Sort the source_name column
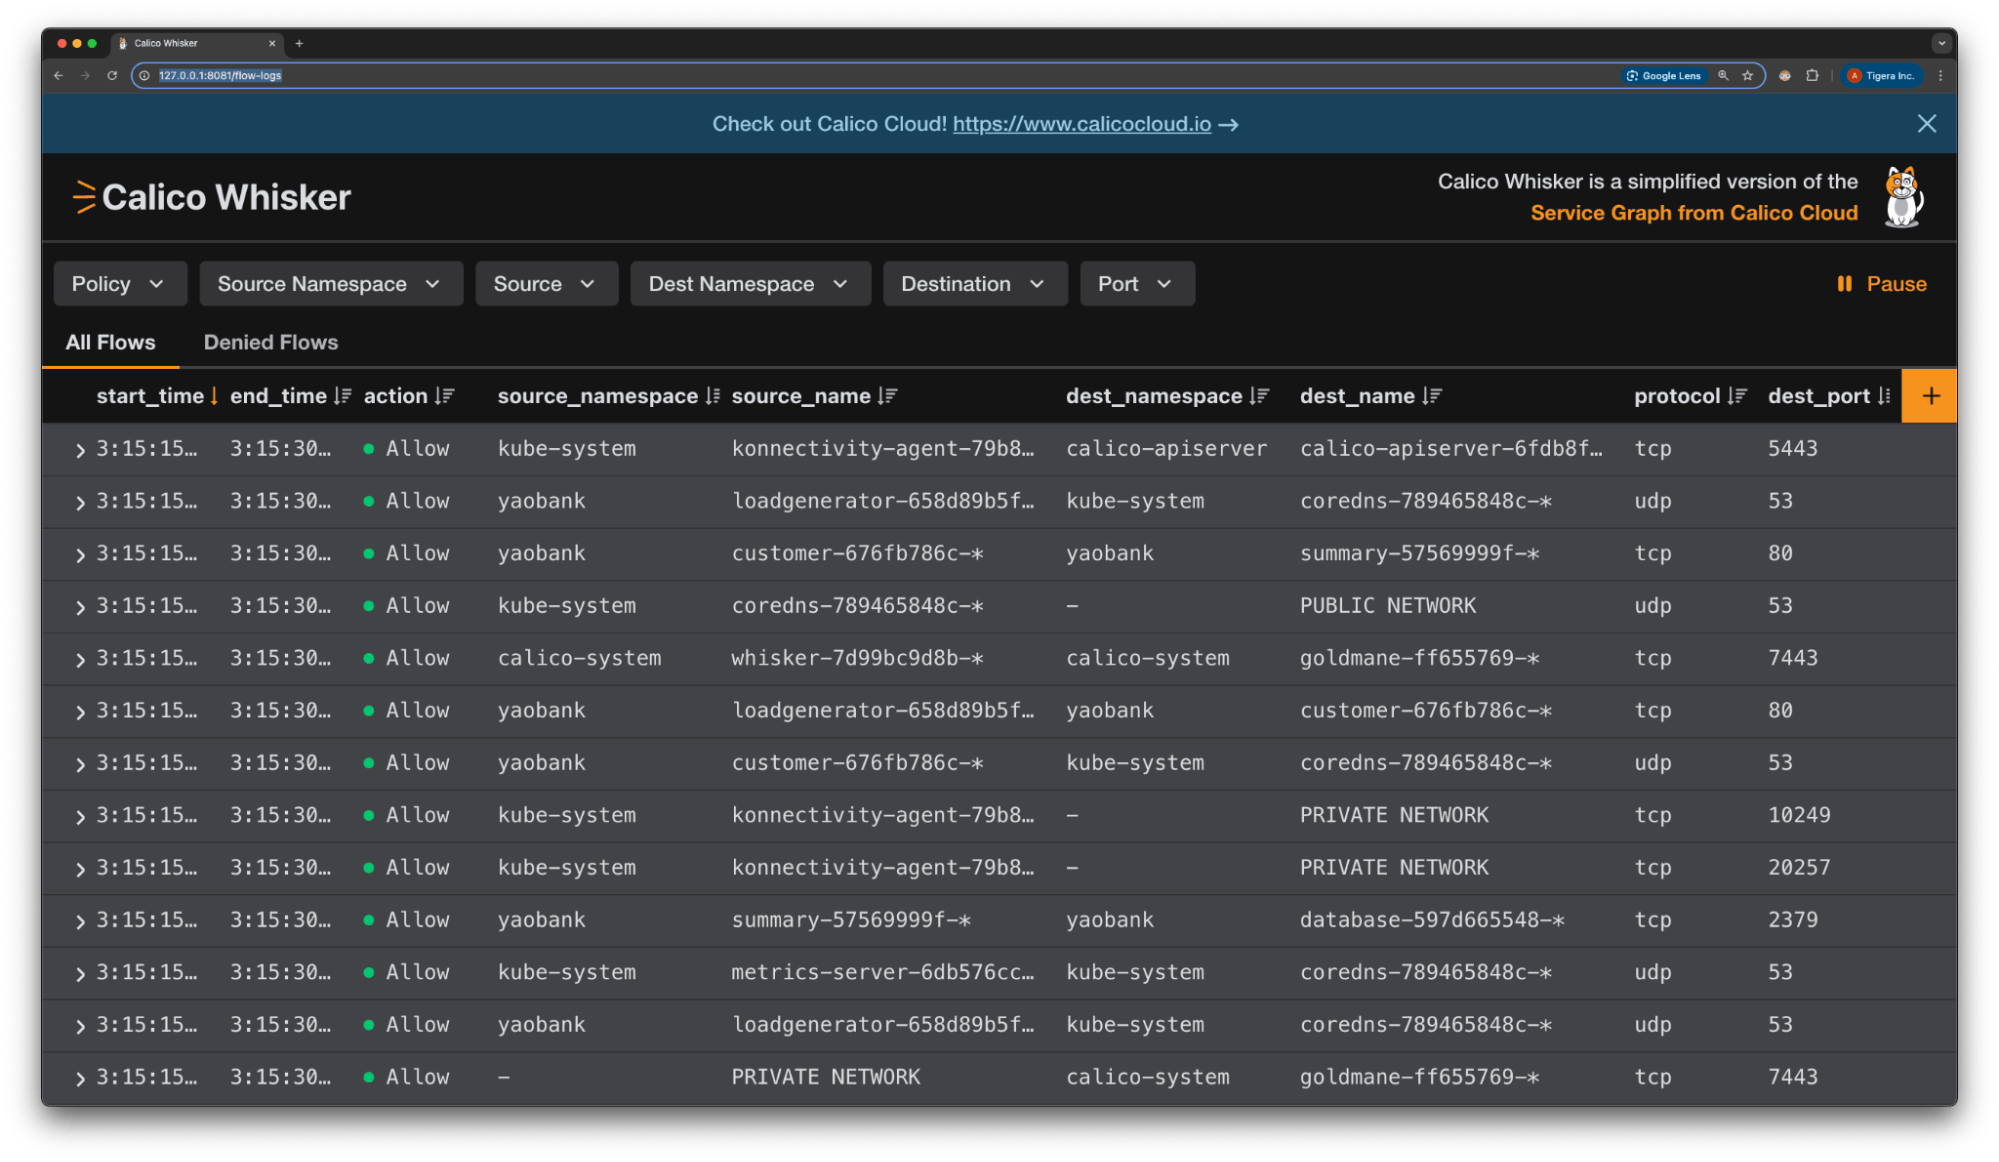The image size is (1999, 1162). click(887, 396)
